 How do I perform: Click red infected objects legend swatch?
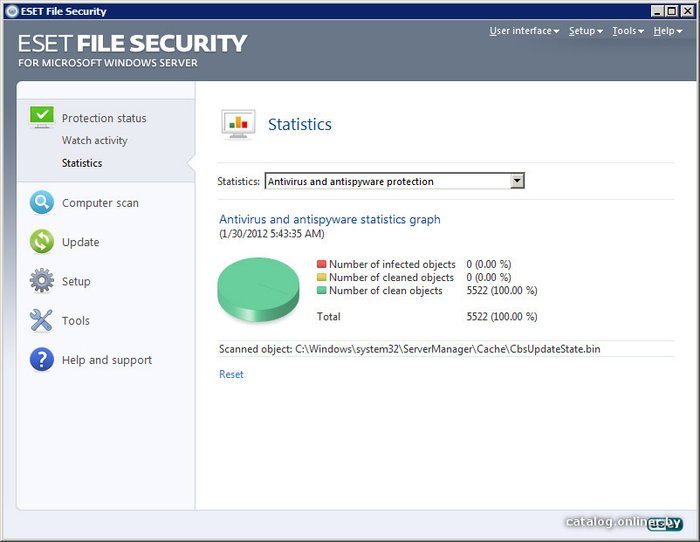(x=322, y=265)
